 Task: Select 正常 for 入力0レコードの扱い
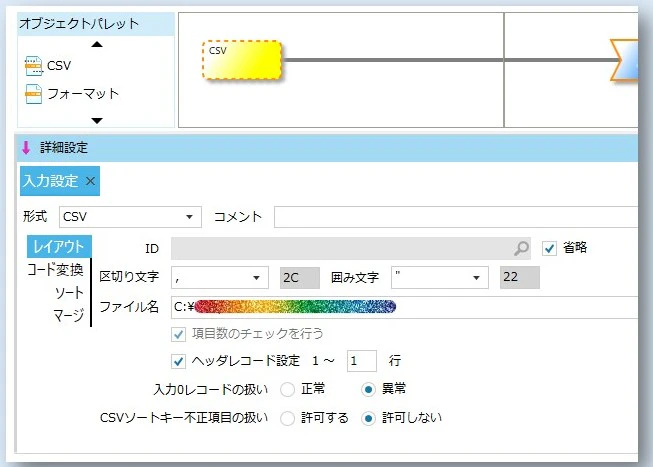click(x=288, y=390)
